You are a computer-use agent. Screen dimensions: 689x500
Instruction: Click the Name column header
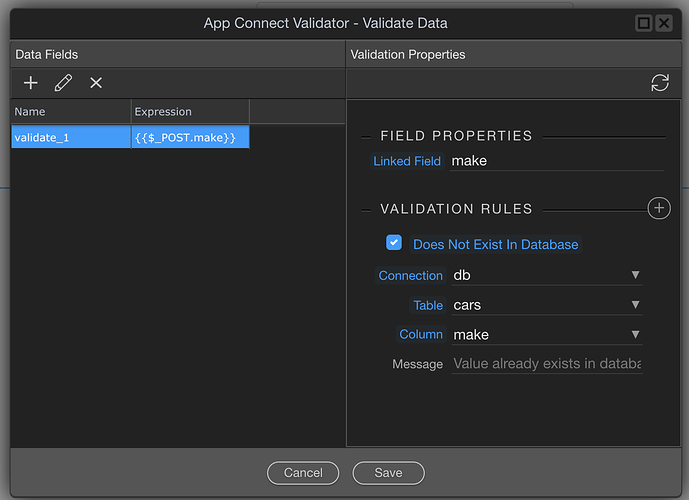click(71, 112)
